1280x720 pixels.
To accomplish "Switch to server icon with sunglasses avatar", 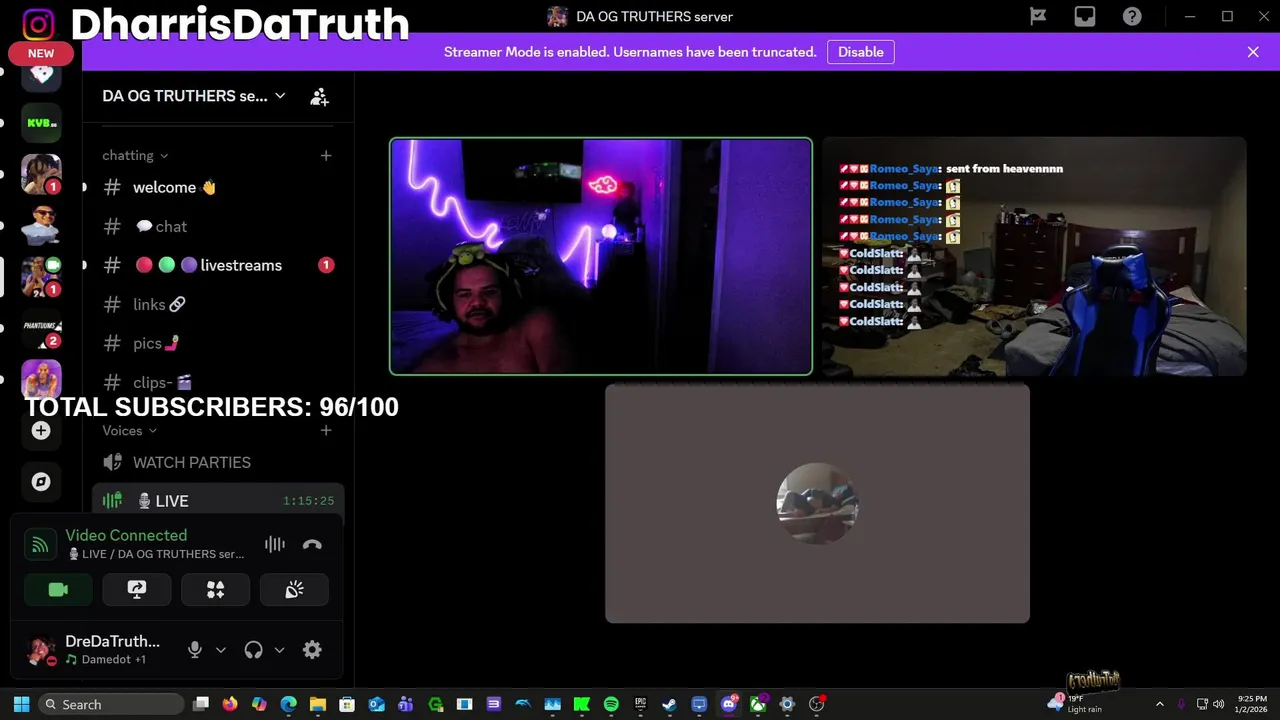I will point(41,226).
